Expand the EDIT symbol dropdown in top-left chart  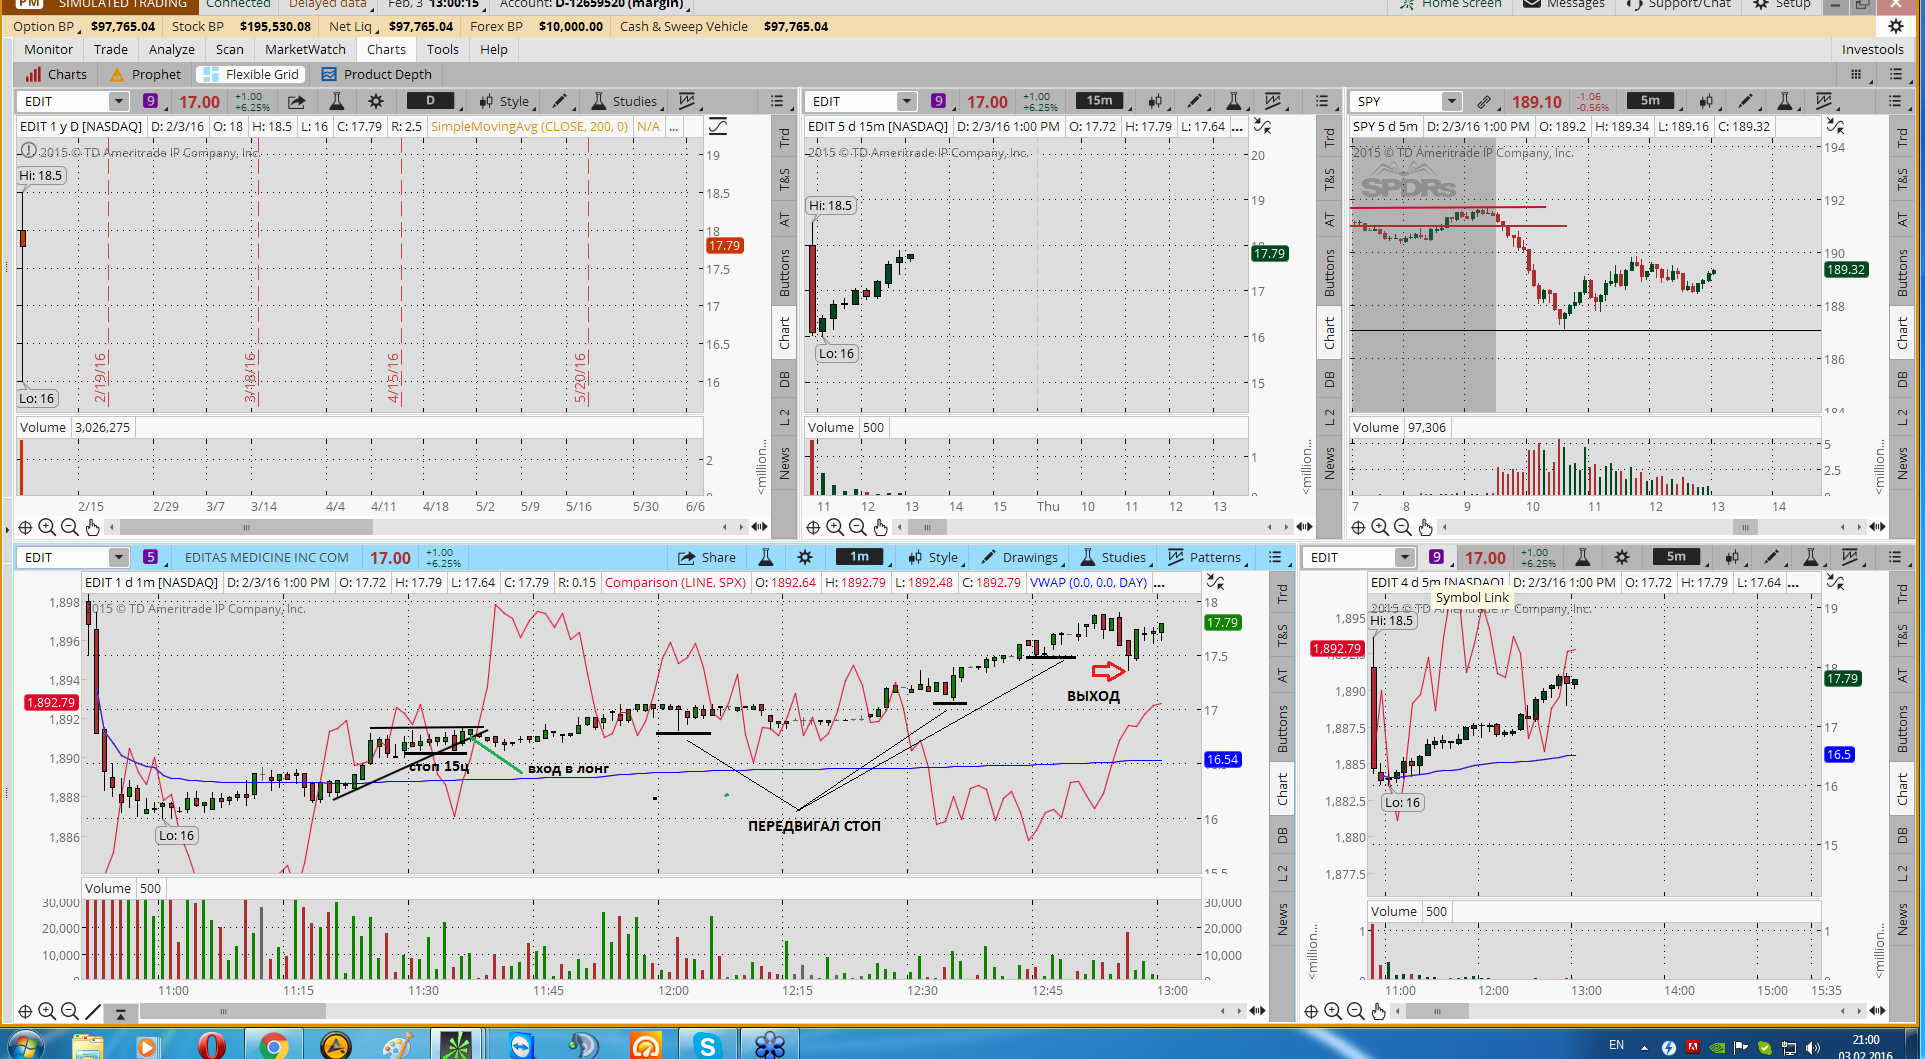119,101
